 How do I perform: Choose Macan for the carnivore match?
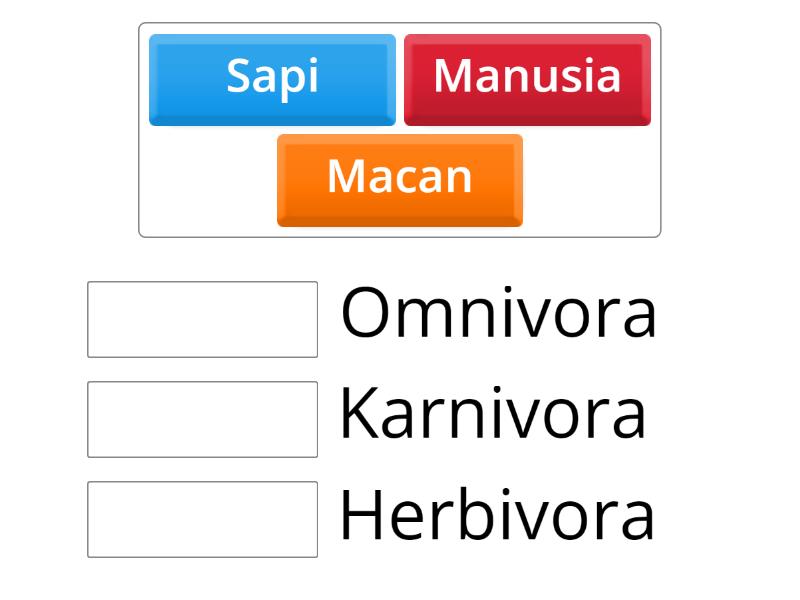pos(399,178)
